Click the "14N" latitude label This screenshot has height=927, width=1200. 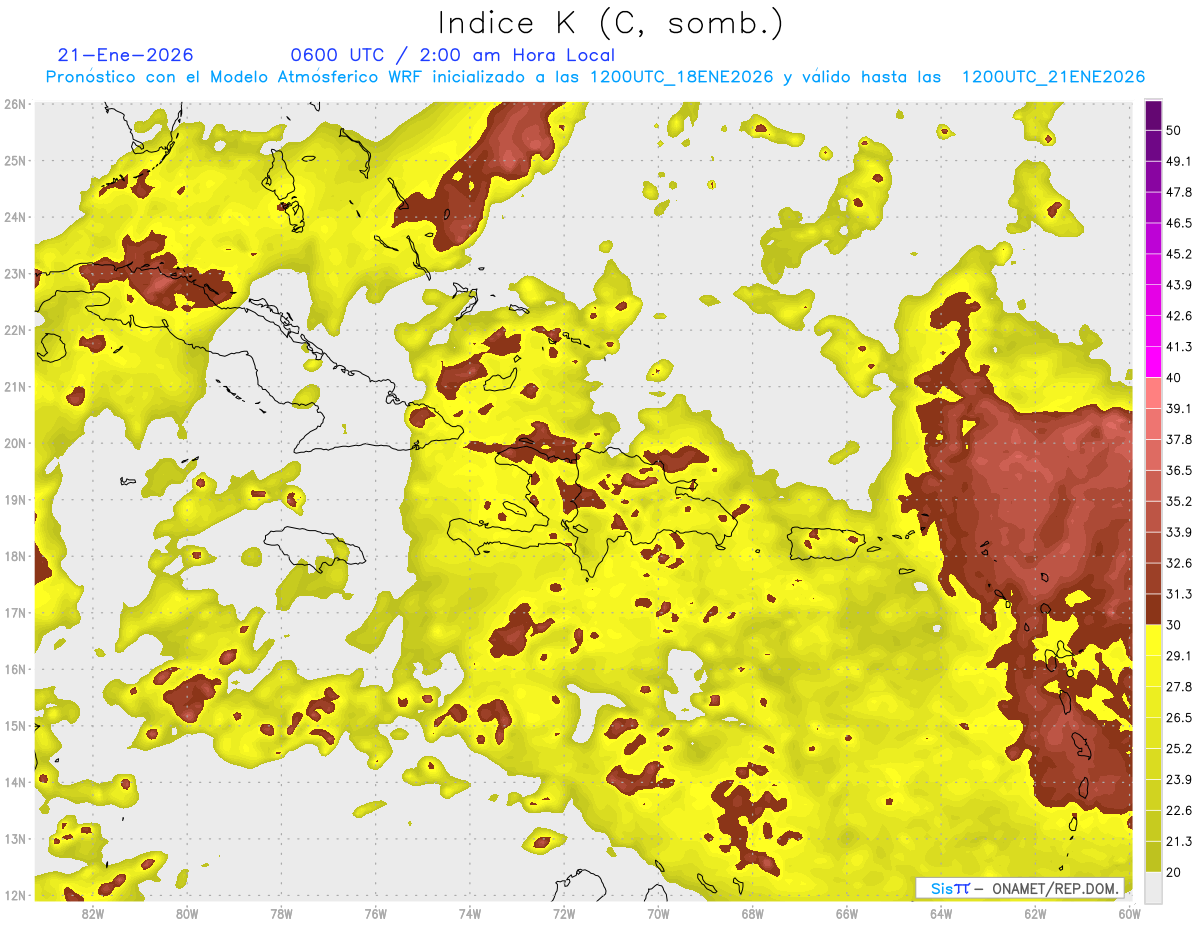(14, 782)
